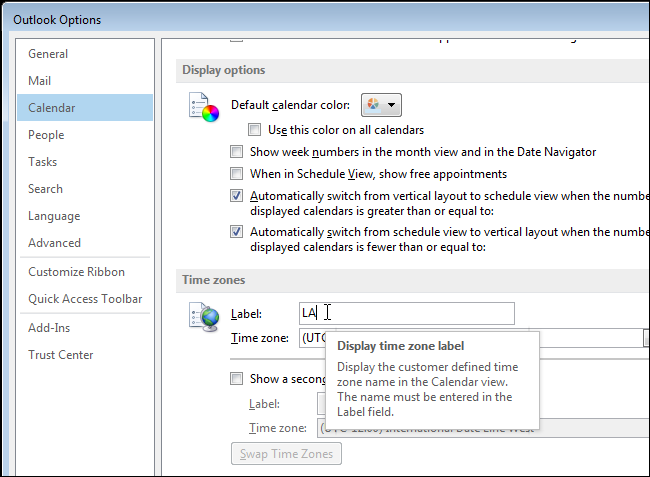650x477 pixels.
Task: Toggle show free appointments in Schedule View
Action: pyautogui.click(x=236, y=174)
